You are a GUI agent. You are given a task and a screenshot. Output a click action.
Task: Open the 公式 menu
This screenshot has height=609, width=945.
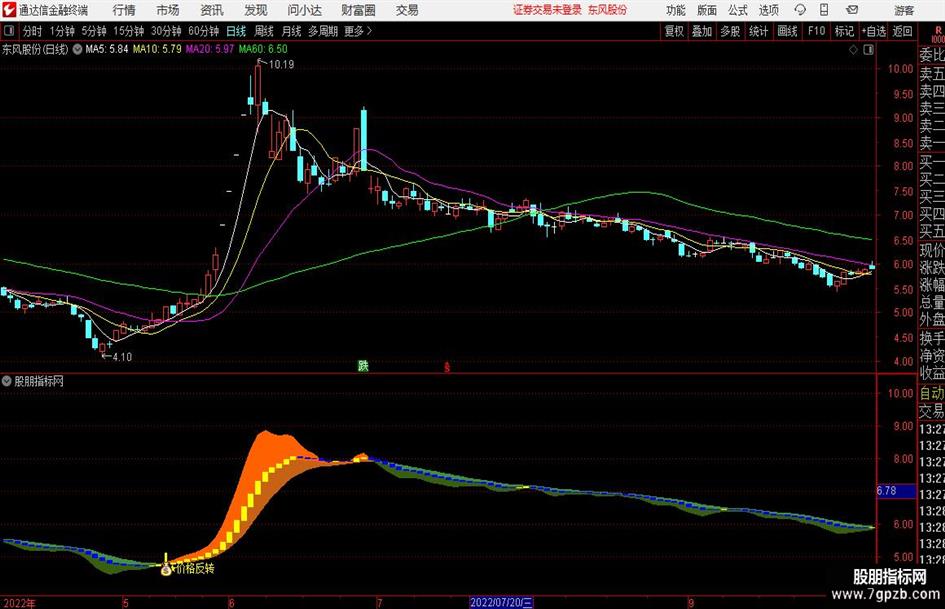pyautogui.click(x=737, y=10)
